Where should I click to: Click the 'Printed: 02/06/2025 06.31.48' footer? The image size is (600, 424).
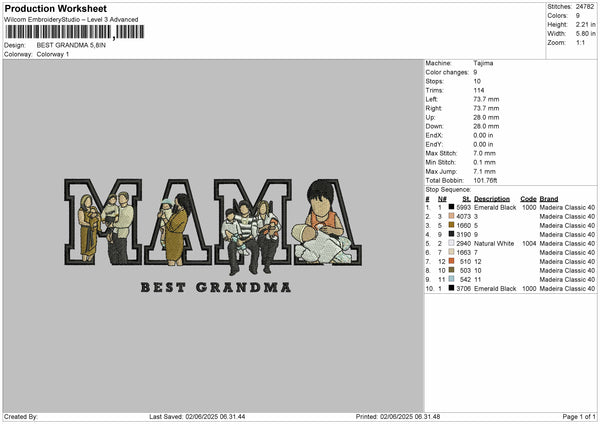(398, 416)
